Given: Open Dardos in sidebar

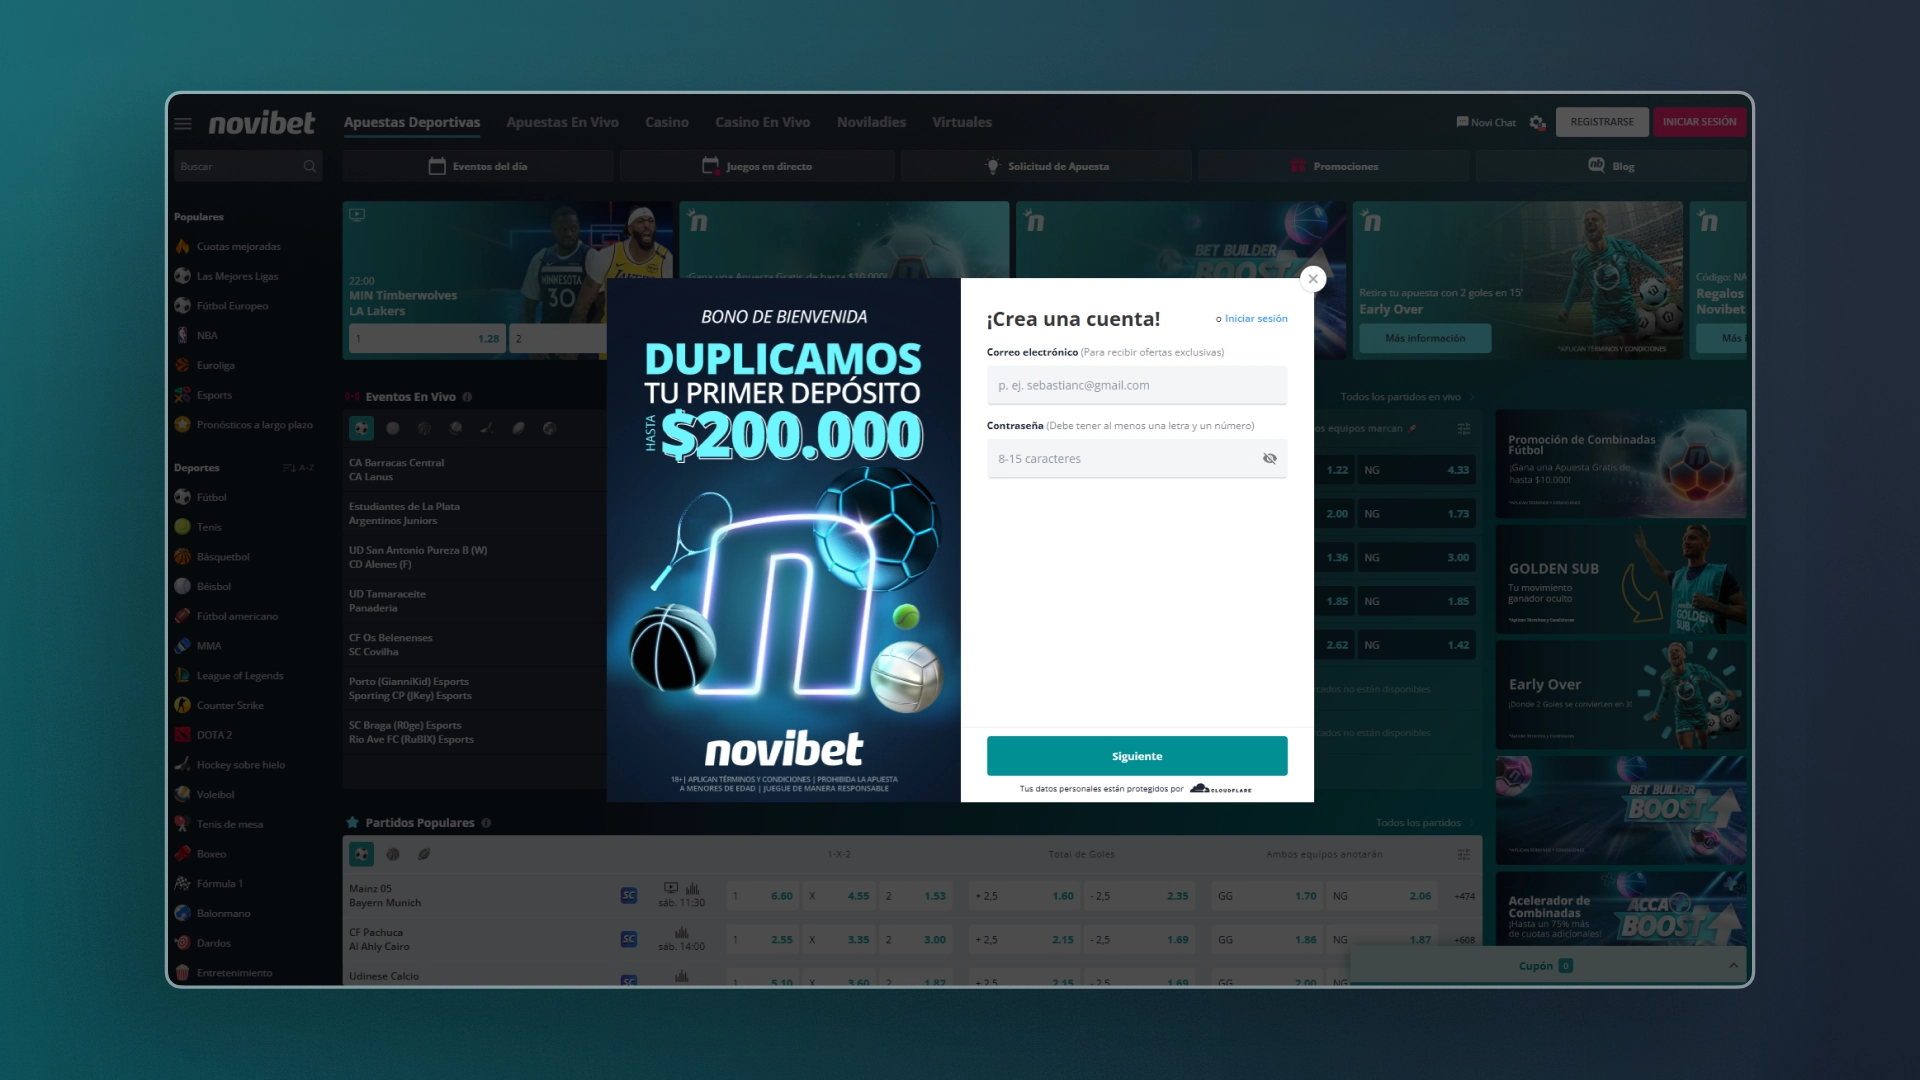Looking at the screenshot, I should click(213, 943).
